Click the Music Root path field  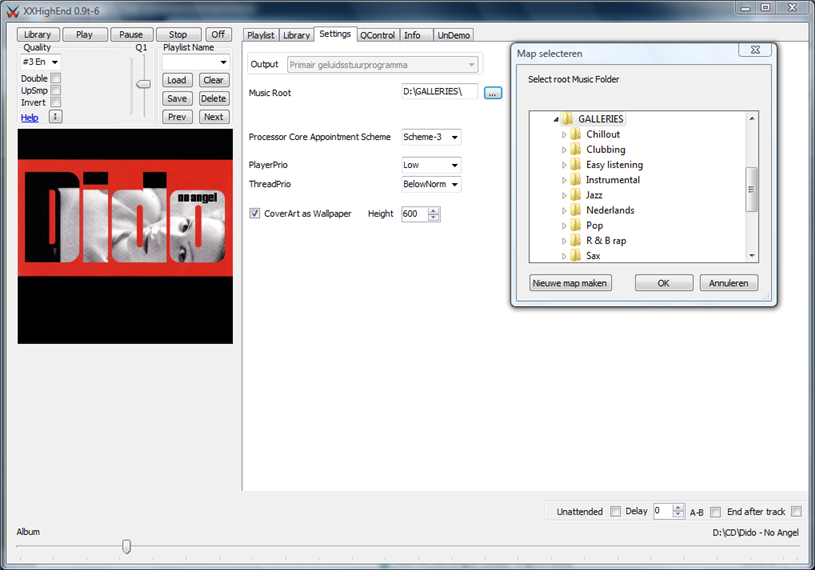click(x=440, y=91)
